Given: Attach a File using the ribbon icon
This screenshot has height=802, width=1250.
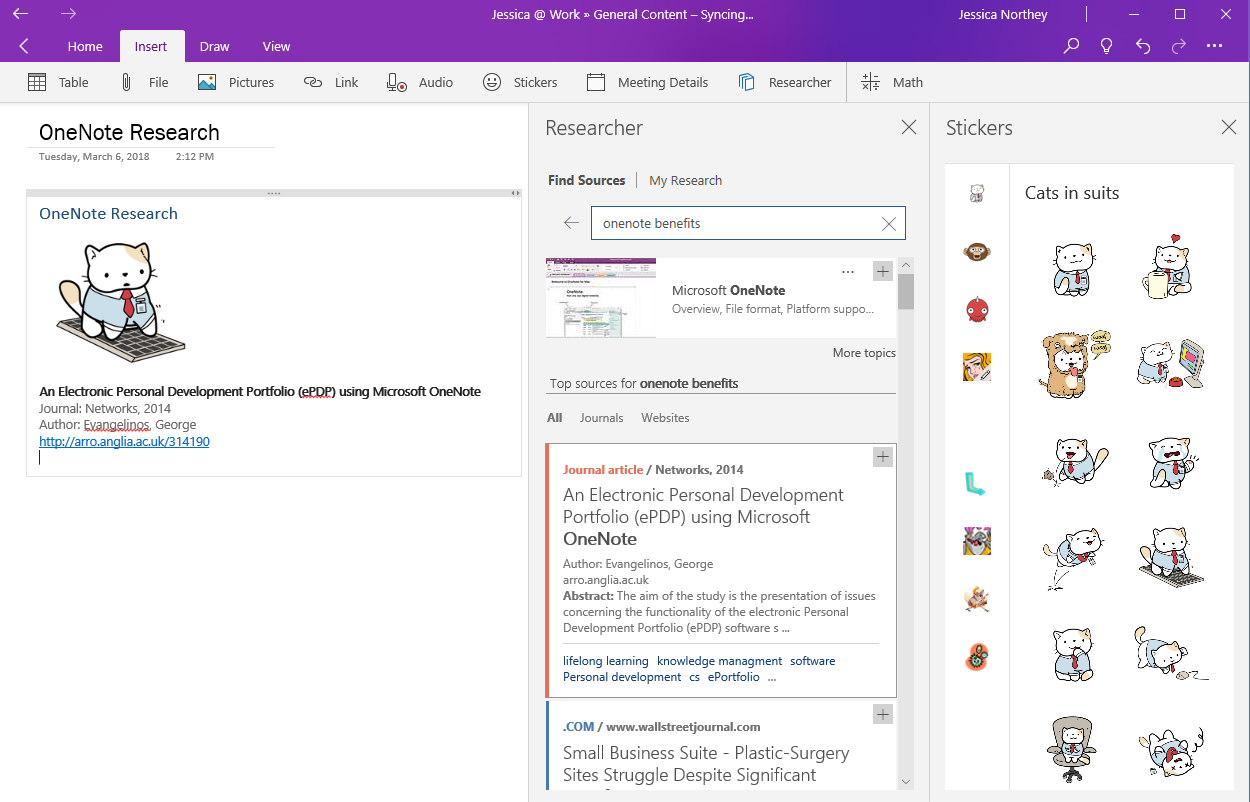Looking at the screenshot, I should tap(145, 82).
